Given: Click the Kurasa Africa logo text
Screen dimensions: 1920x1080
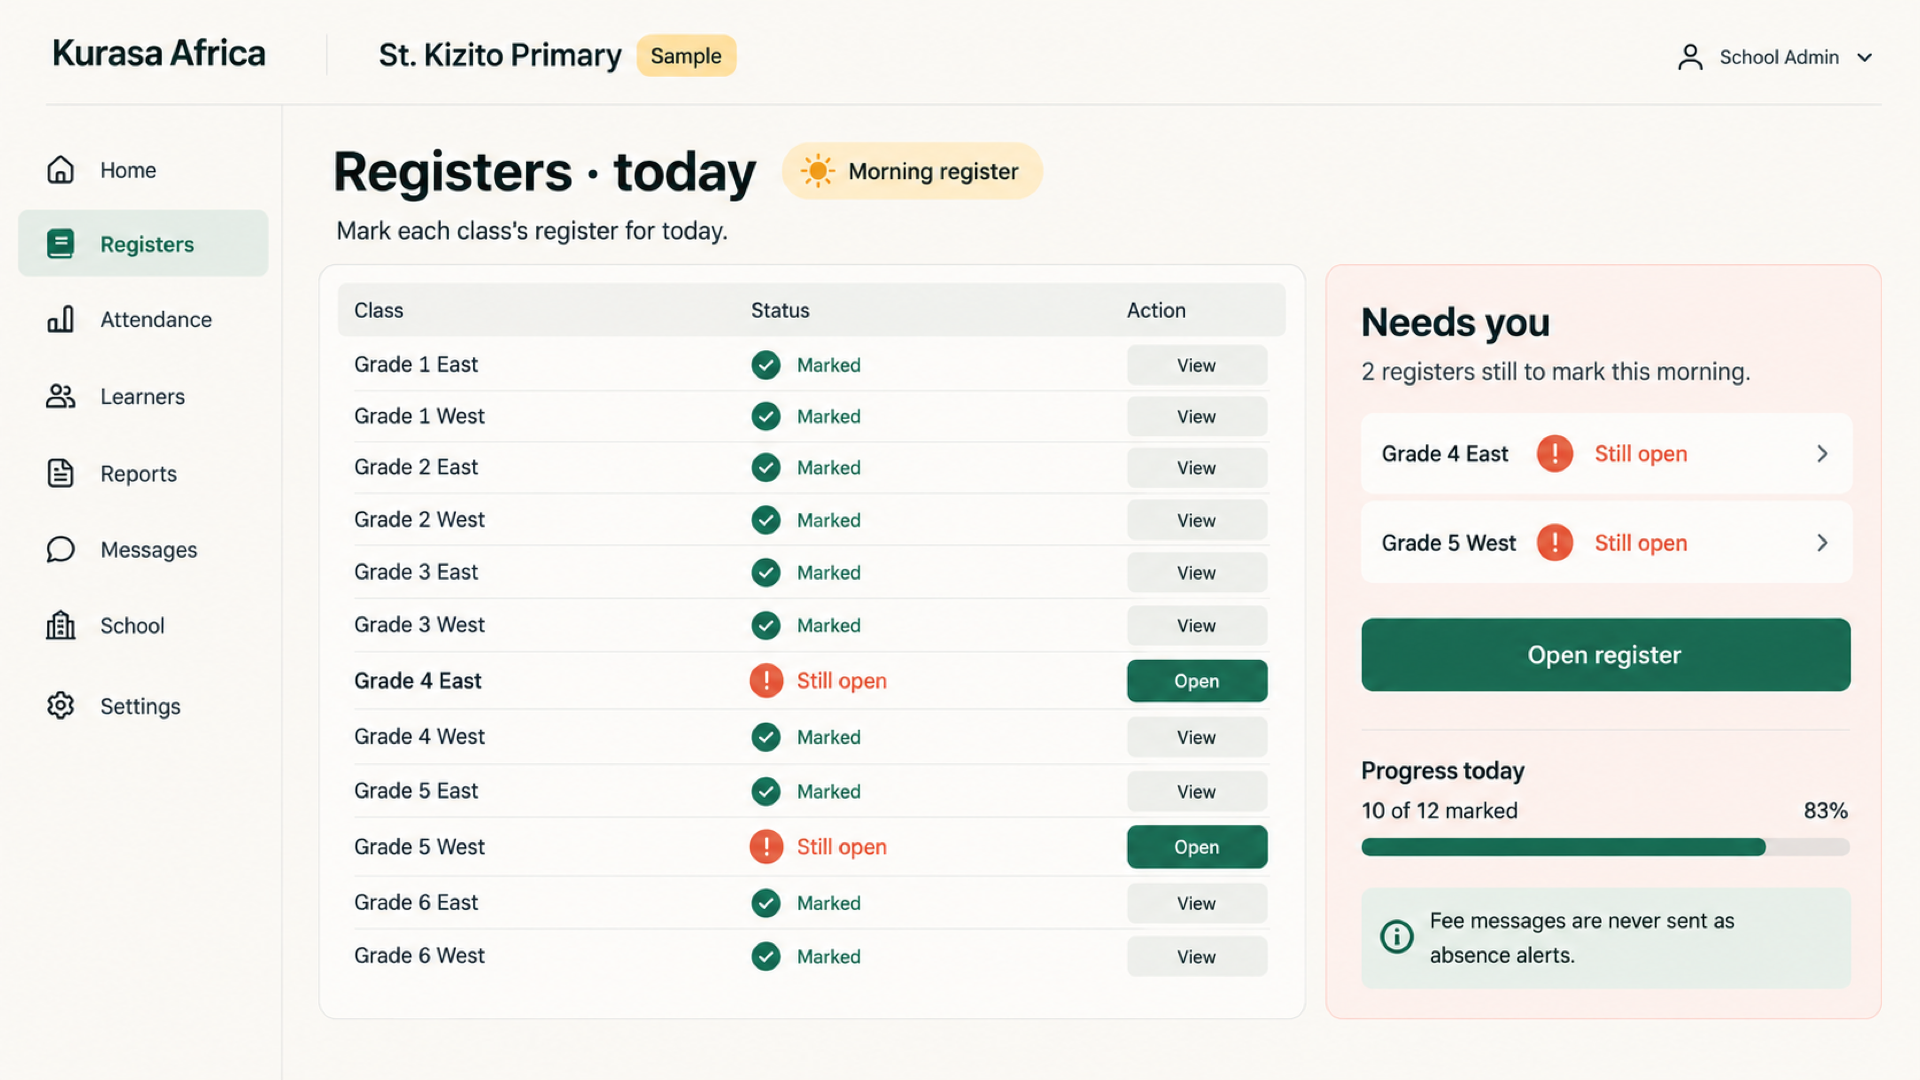Looking at the screenshot, I should click(x=159, y=53).
